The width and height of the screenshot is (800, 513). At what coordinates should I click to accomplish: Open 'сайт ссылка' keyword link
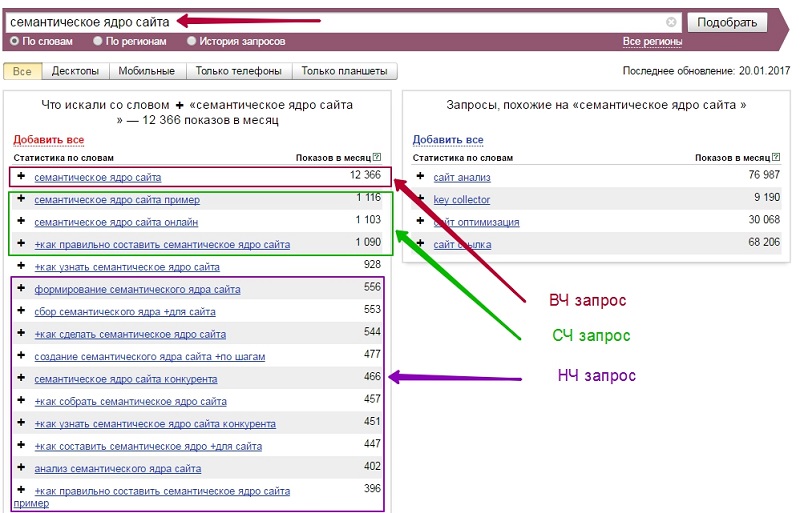[x=462, y=245]
